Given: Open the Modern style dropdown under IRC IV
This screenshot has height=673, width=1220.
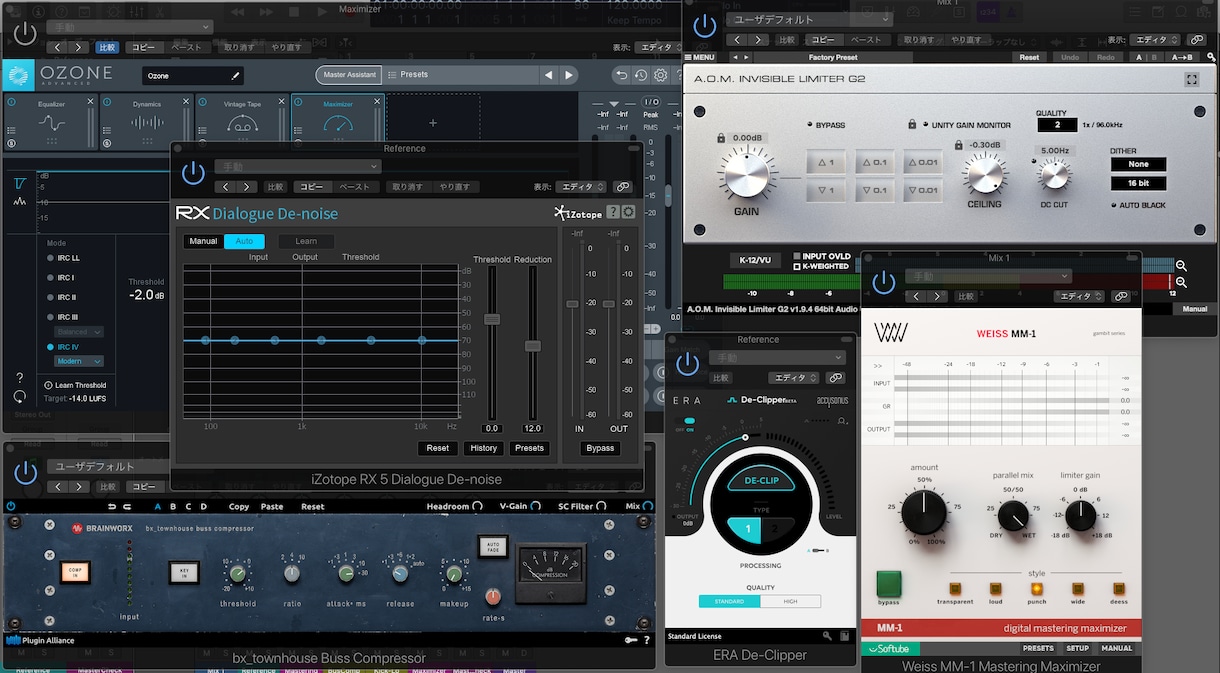Looking at the screenshot, I should (x=80, y=361).
